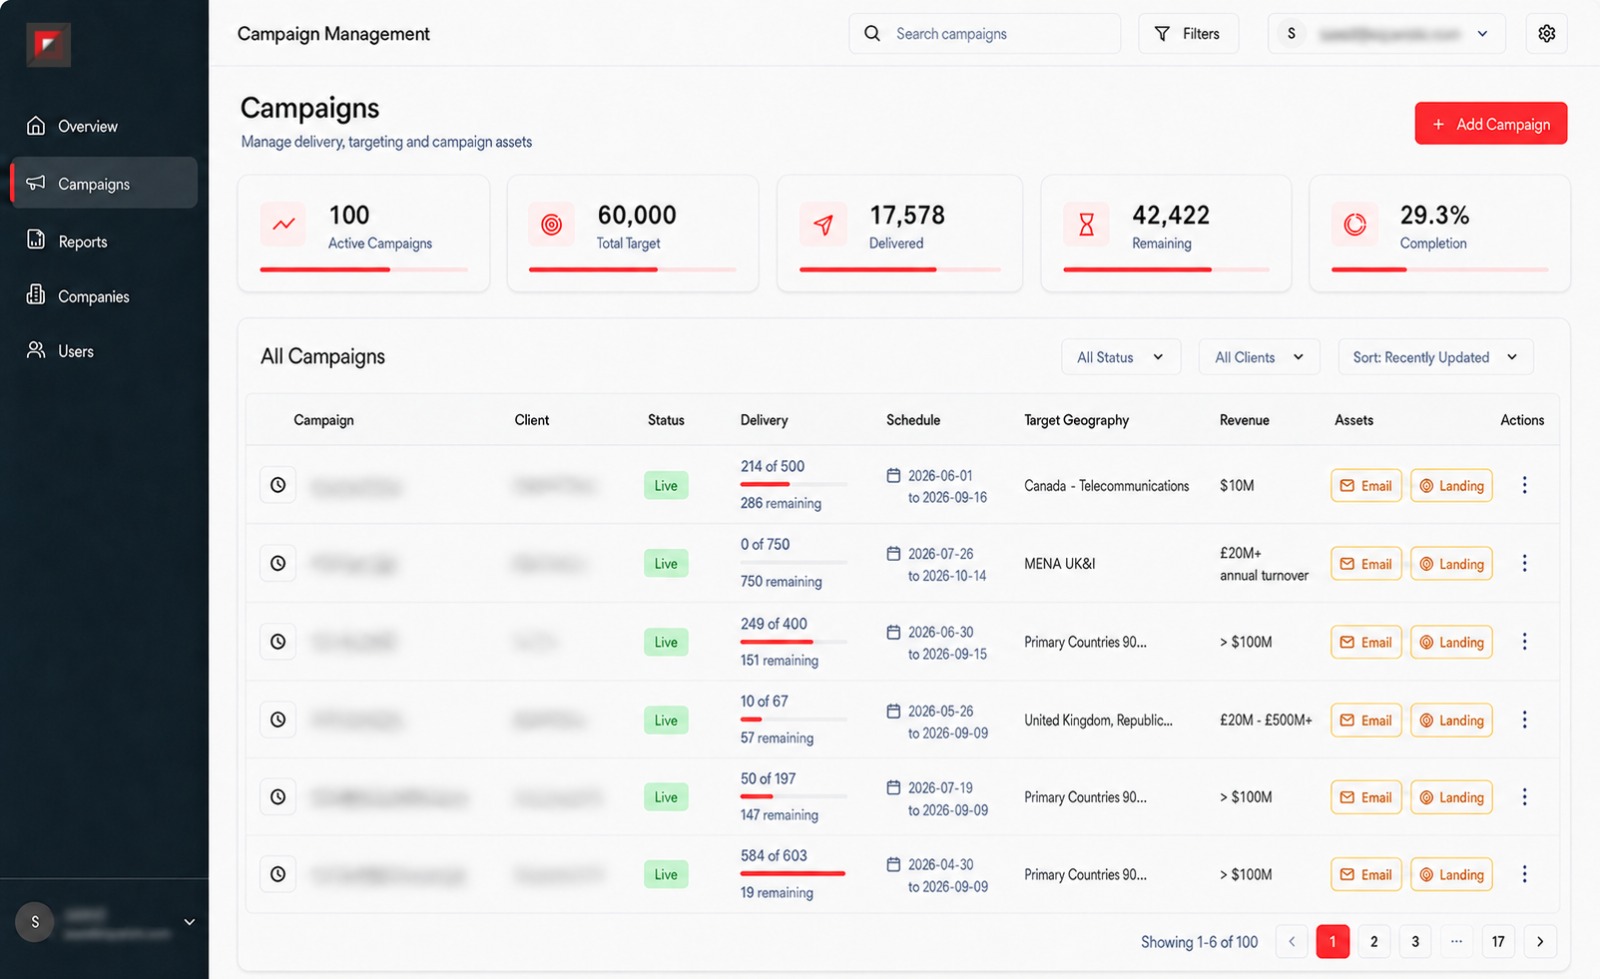The image size is (1600, 979).
Task: Jump to page 17
Action: (x=1498, y=941)
